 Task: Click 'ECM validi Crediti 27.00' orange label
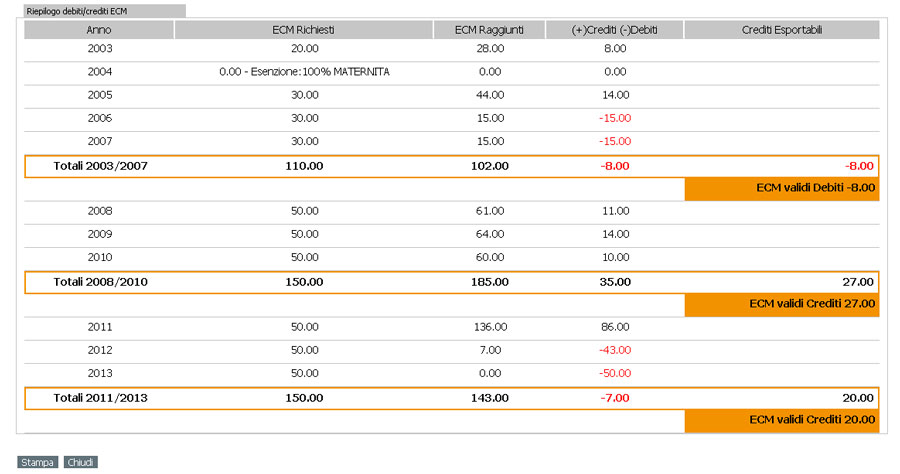[x=782, y=305]
